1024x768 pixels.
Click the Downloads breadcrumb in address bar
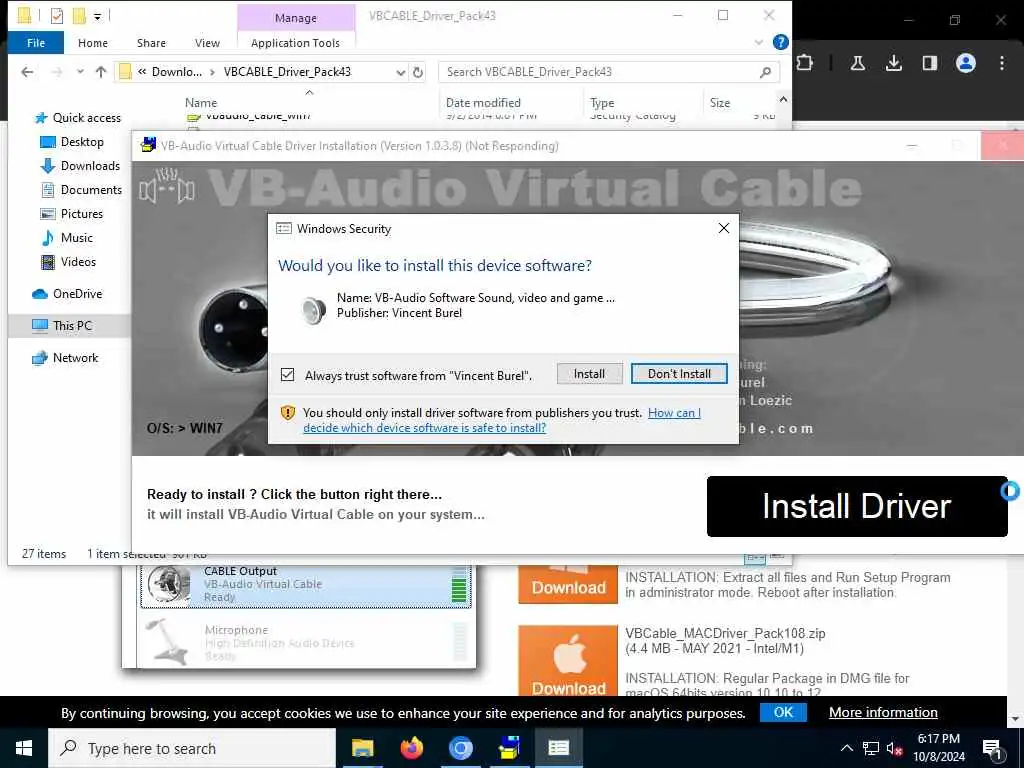click(x=176, y=72)
